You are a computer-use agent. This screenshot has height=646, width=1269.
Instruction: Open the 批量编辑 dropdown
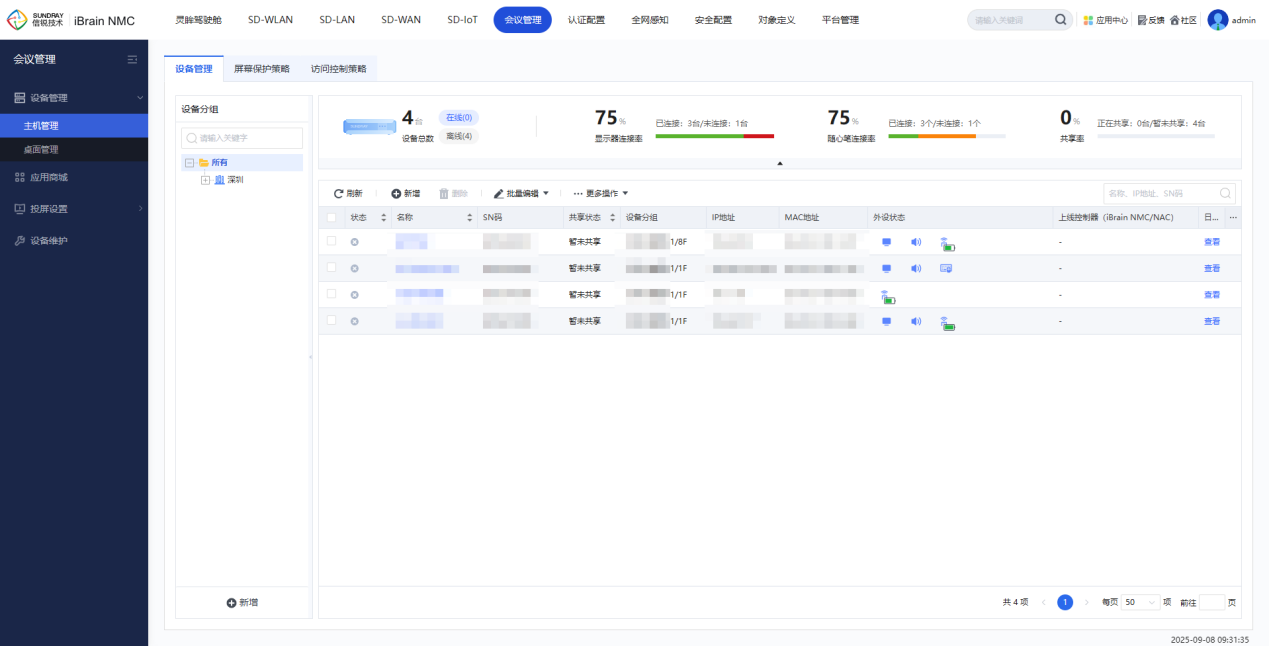[x=521, y=193]
